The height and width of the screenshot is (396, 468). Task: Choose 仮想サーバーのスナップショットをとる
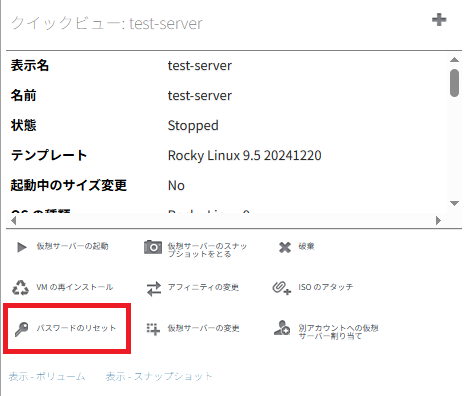coord(207,250)
